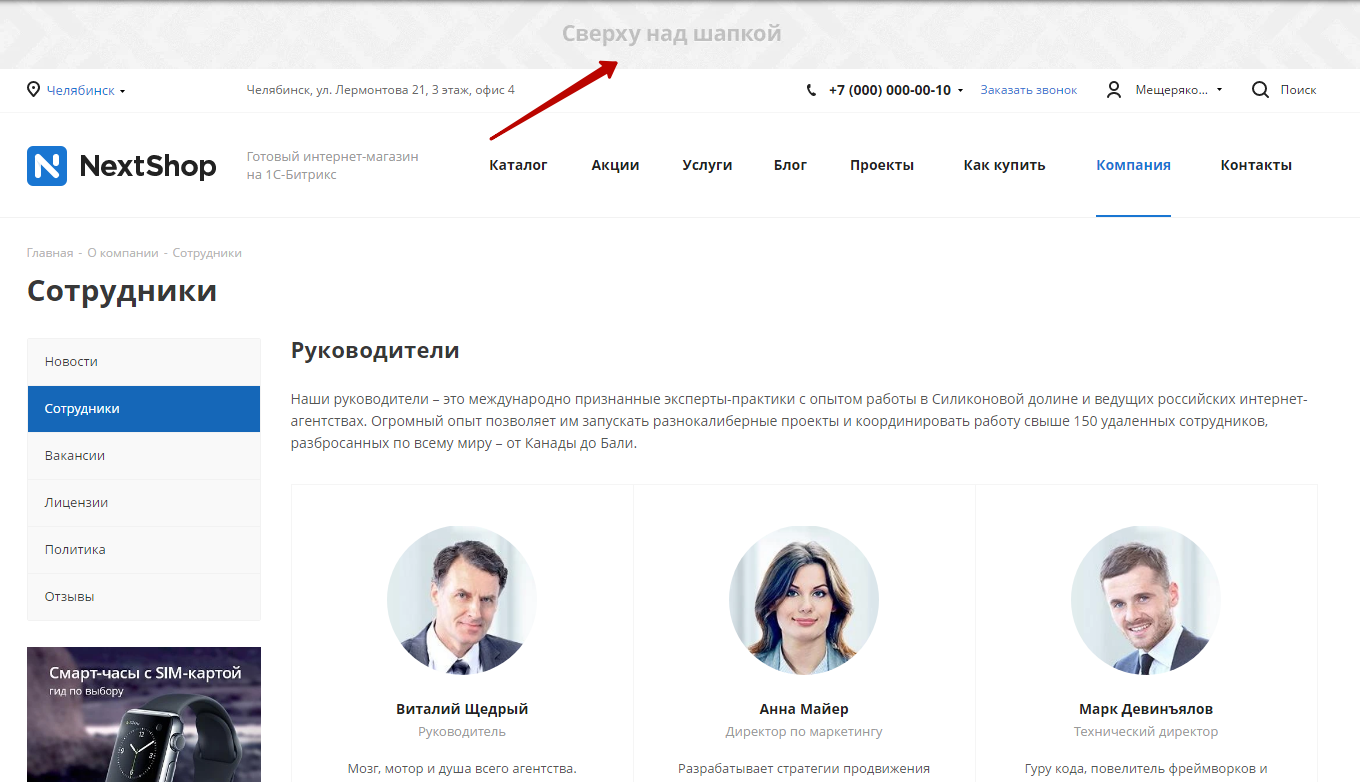This screenshot has width=1360, height=782.
Task: Open the Акции menu item
Action: pyautogui.click(x=615, y=165)
